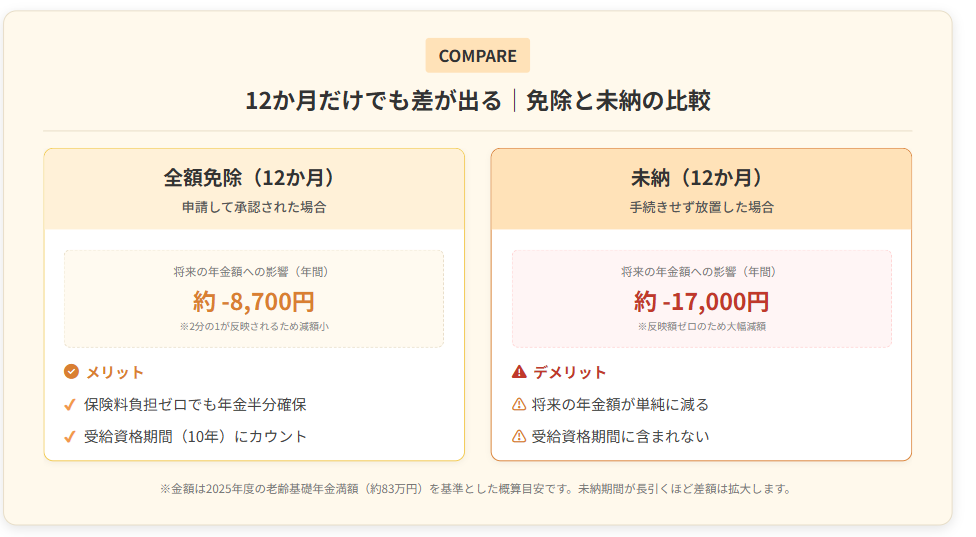Click the 約 -17,000円 amount
The width and height of the screenshot is (976, 537).
(701, 301)
